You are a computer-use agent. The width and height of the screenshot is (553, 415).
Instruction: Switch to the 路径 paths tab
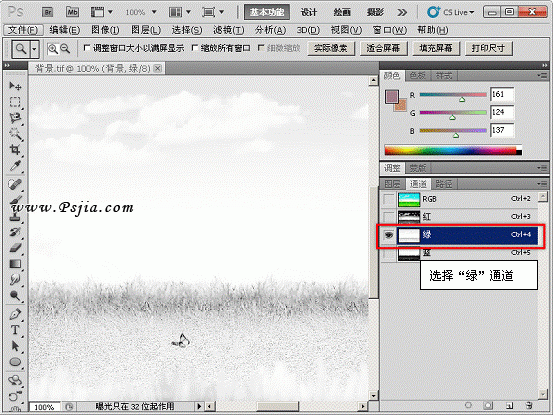[x=444, y=184]
